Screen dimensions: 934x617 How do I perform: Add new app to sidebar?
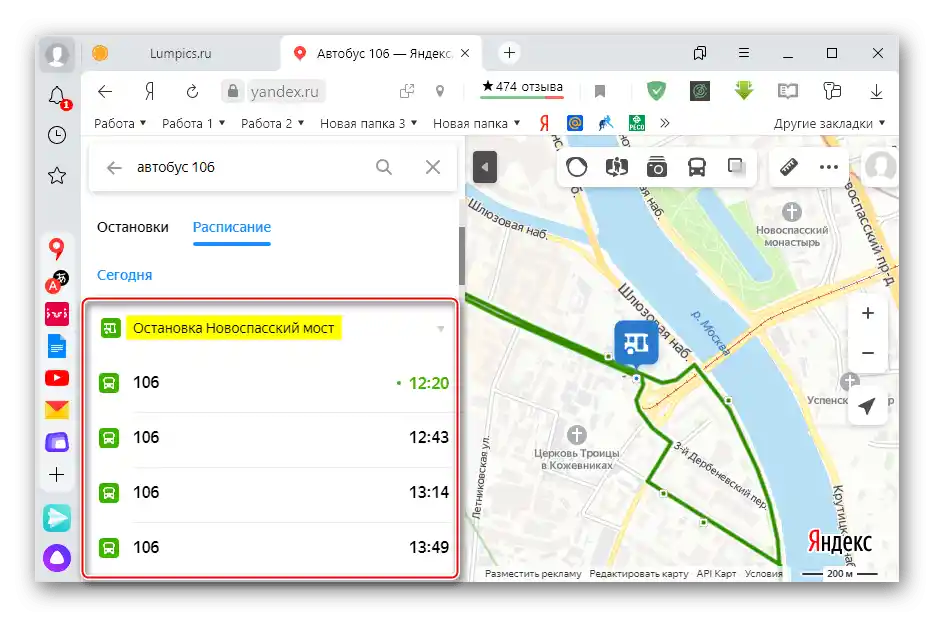click(x=57, y=475)
